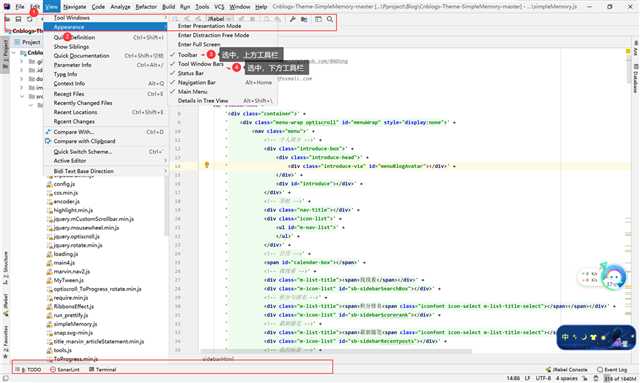Screen dimensions: 640x383
Task: Click the floating robot assistant widget
Action: pyautogui.click(x=613, y=276)
